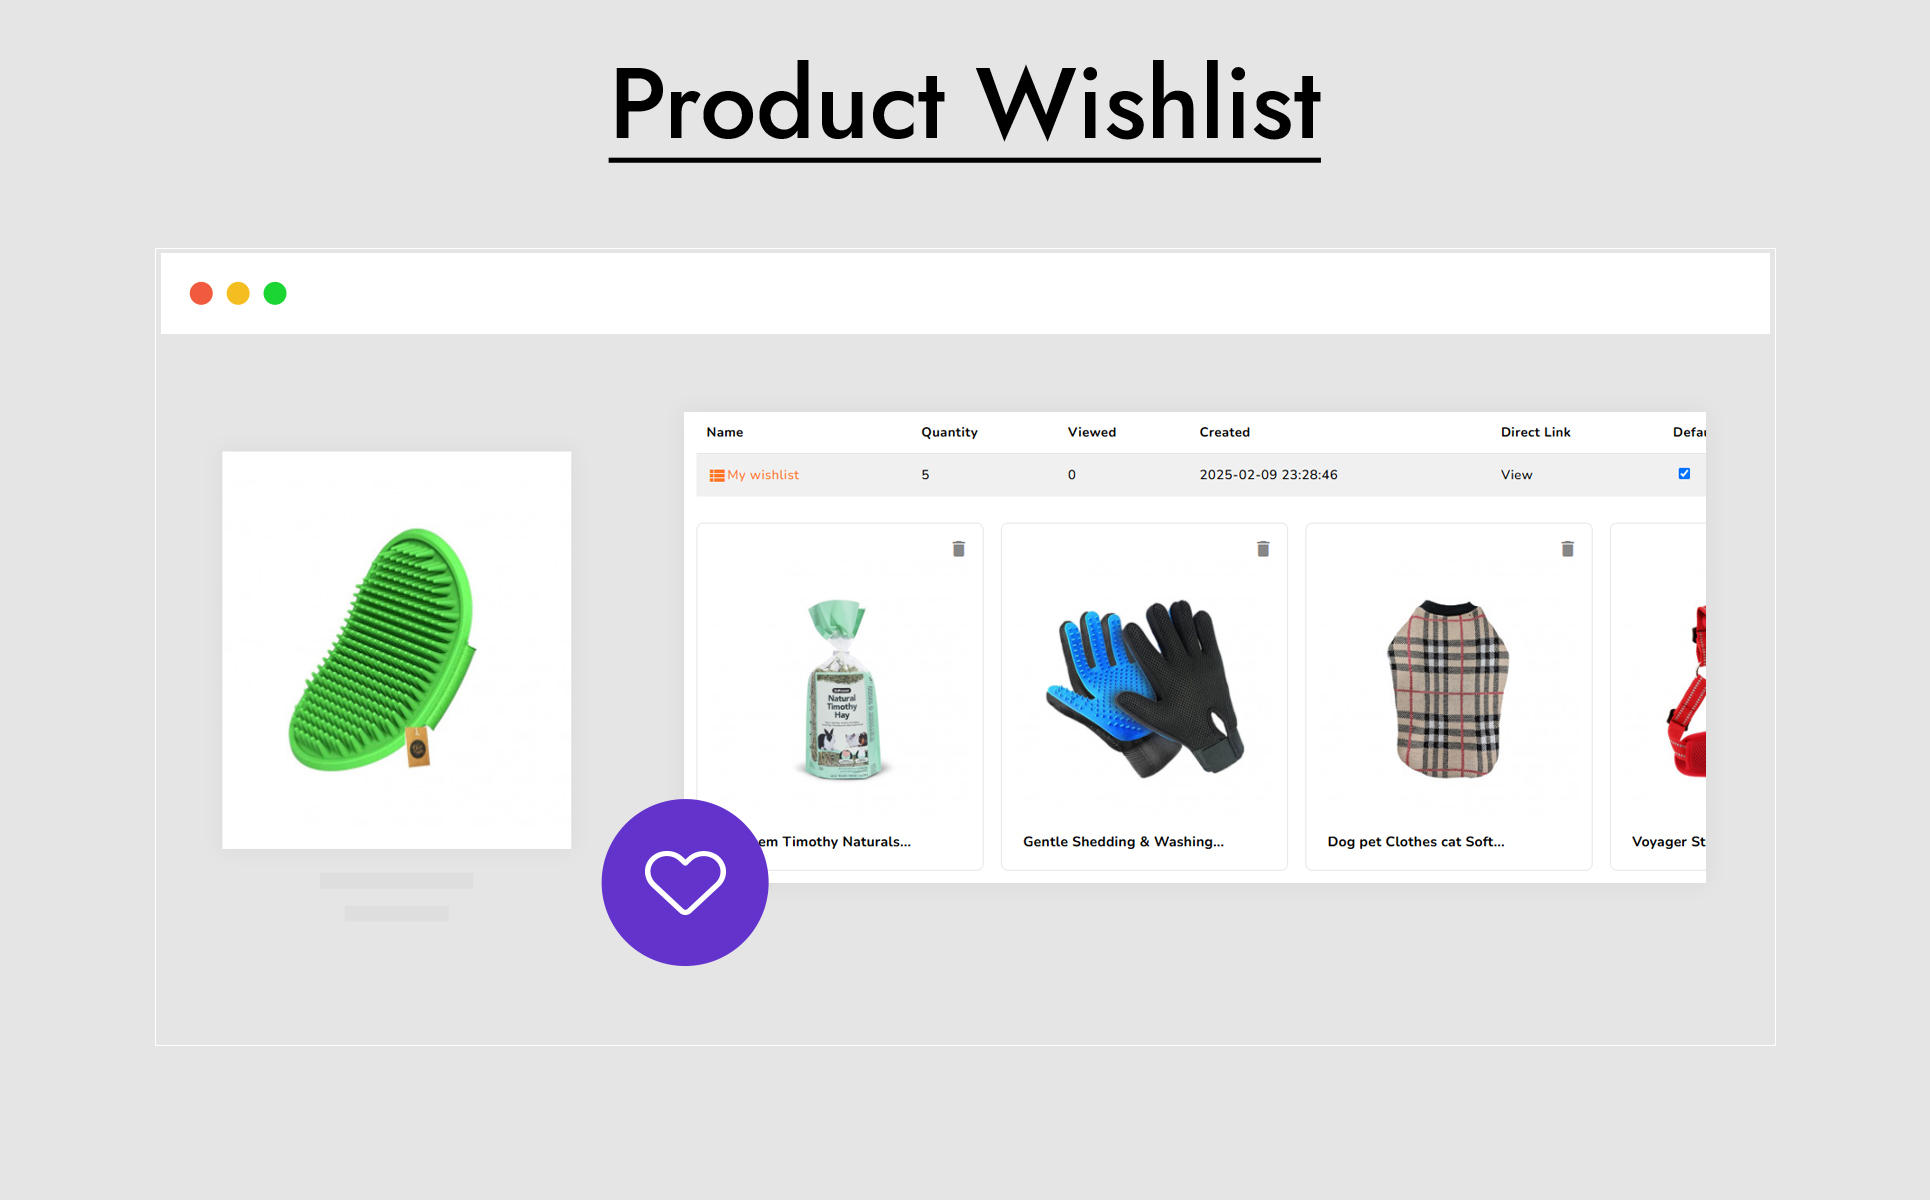Viewport: 1930px width, 1200px height.
Task: Open the Timothy Hay product image
Action: point(842,690)
